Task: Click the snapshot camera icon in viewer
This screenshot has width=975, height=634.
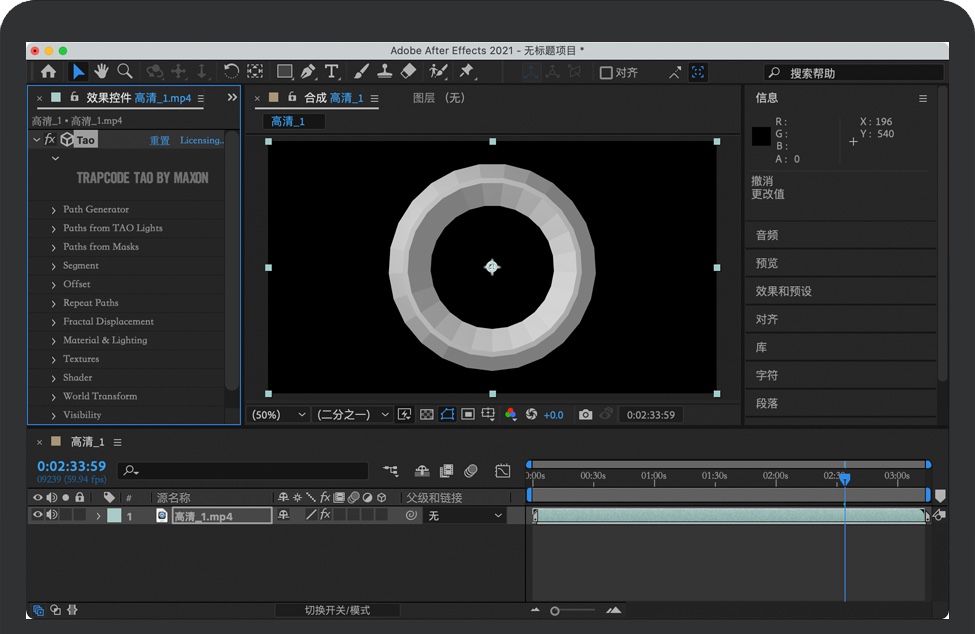Action: [586, 414]
